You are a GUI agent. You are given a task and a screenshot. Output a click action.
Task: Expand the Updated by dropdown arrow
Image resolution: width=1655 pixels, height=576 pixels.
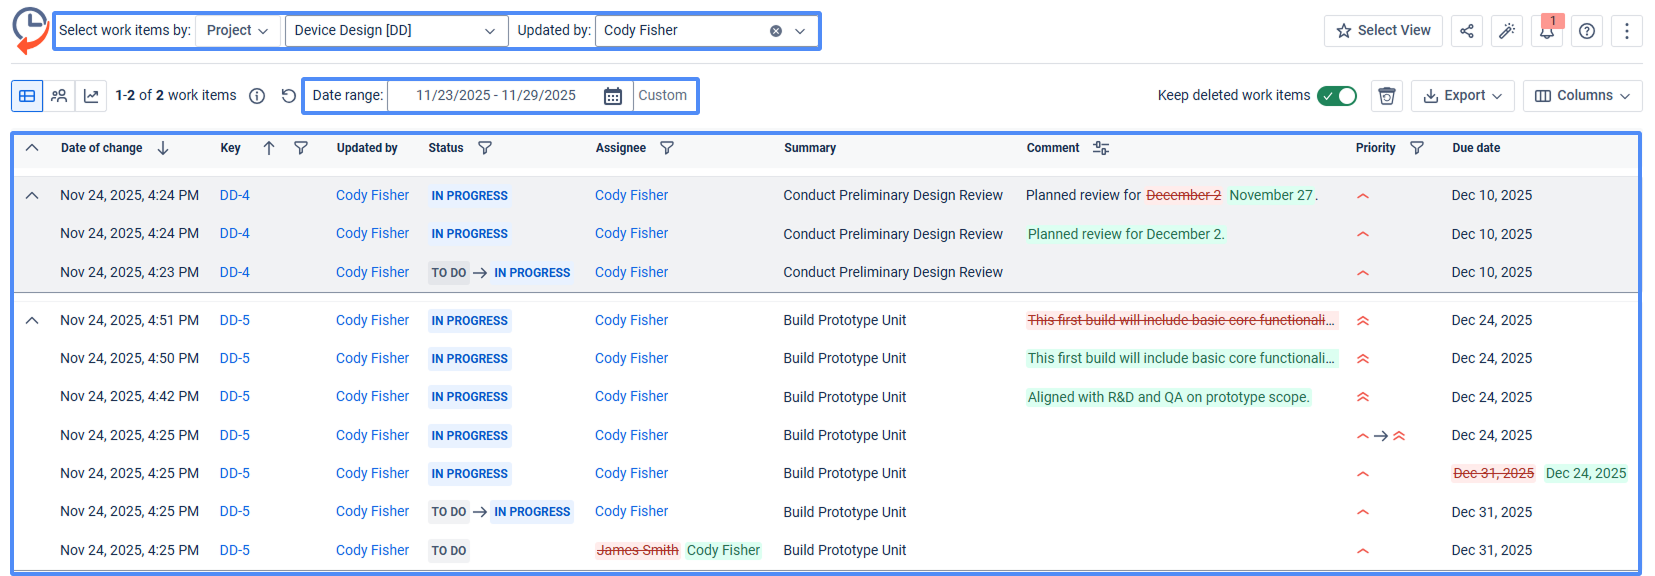[800, 31]
